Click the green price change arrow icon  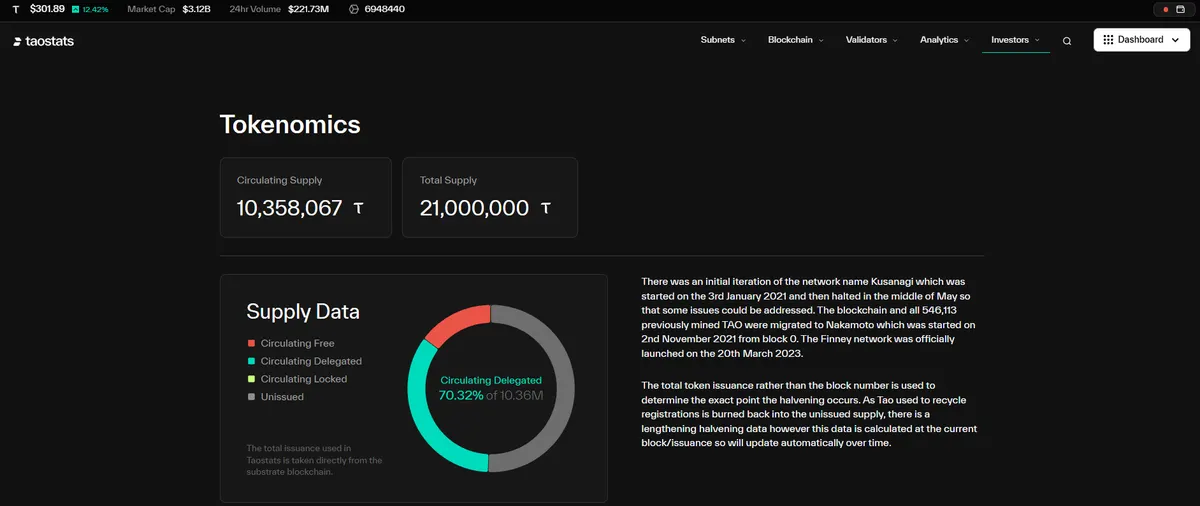click(x=75, y=9)
